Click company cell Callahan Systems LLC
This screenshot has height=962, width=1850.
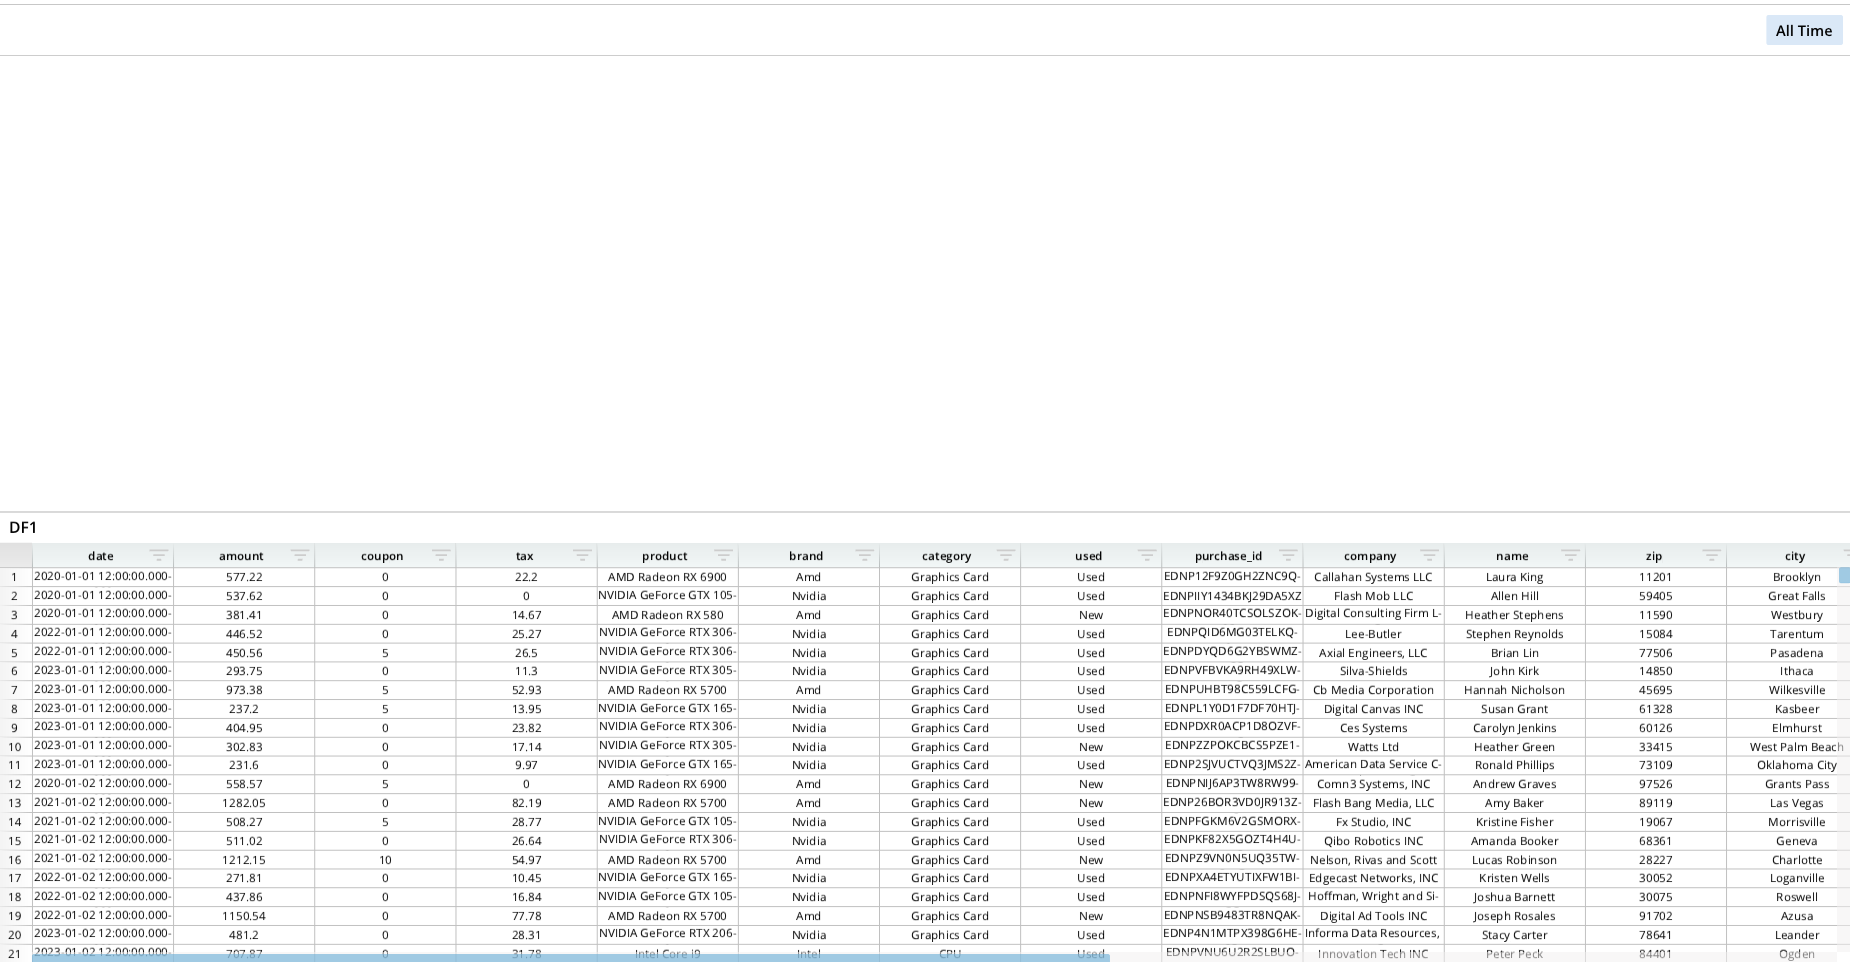point(1373,577)
